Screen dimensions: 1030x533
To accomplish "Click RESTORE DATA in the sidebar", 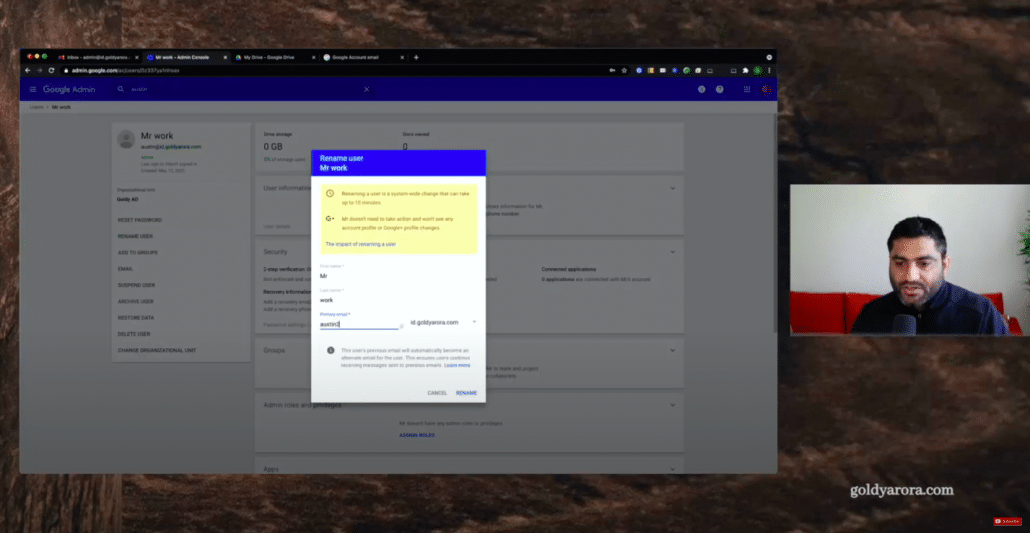I will click(x=135, y=318).
